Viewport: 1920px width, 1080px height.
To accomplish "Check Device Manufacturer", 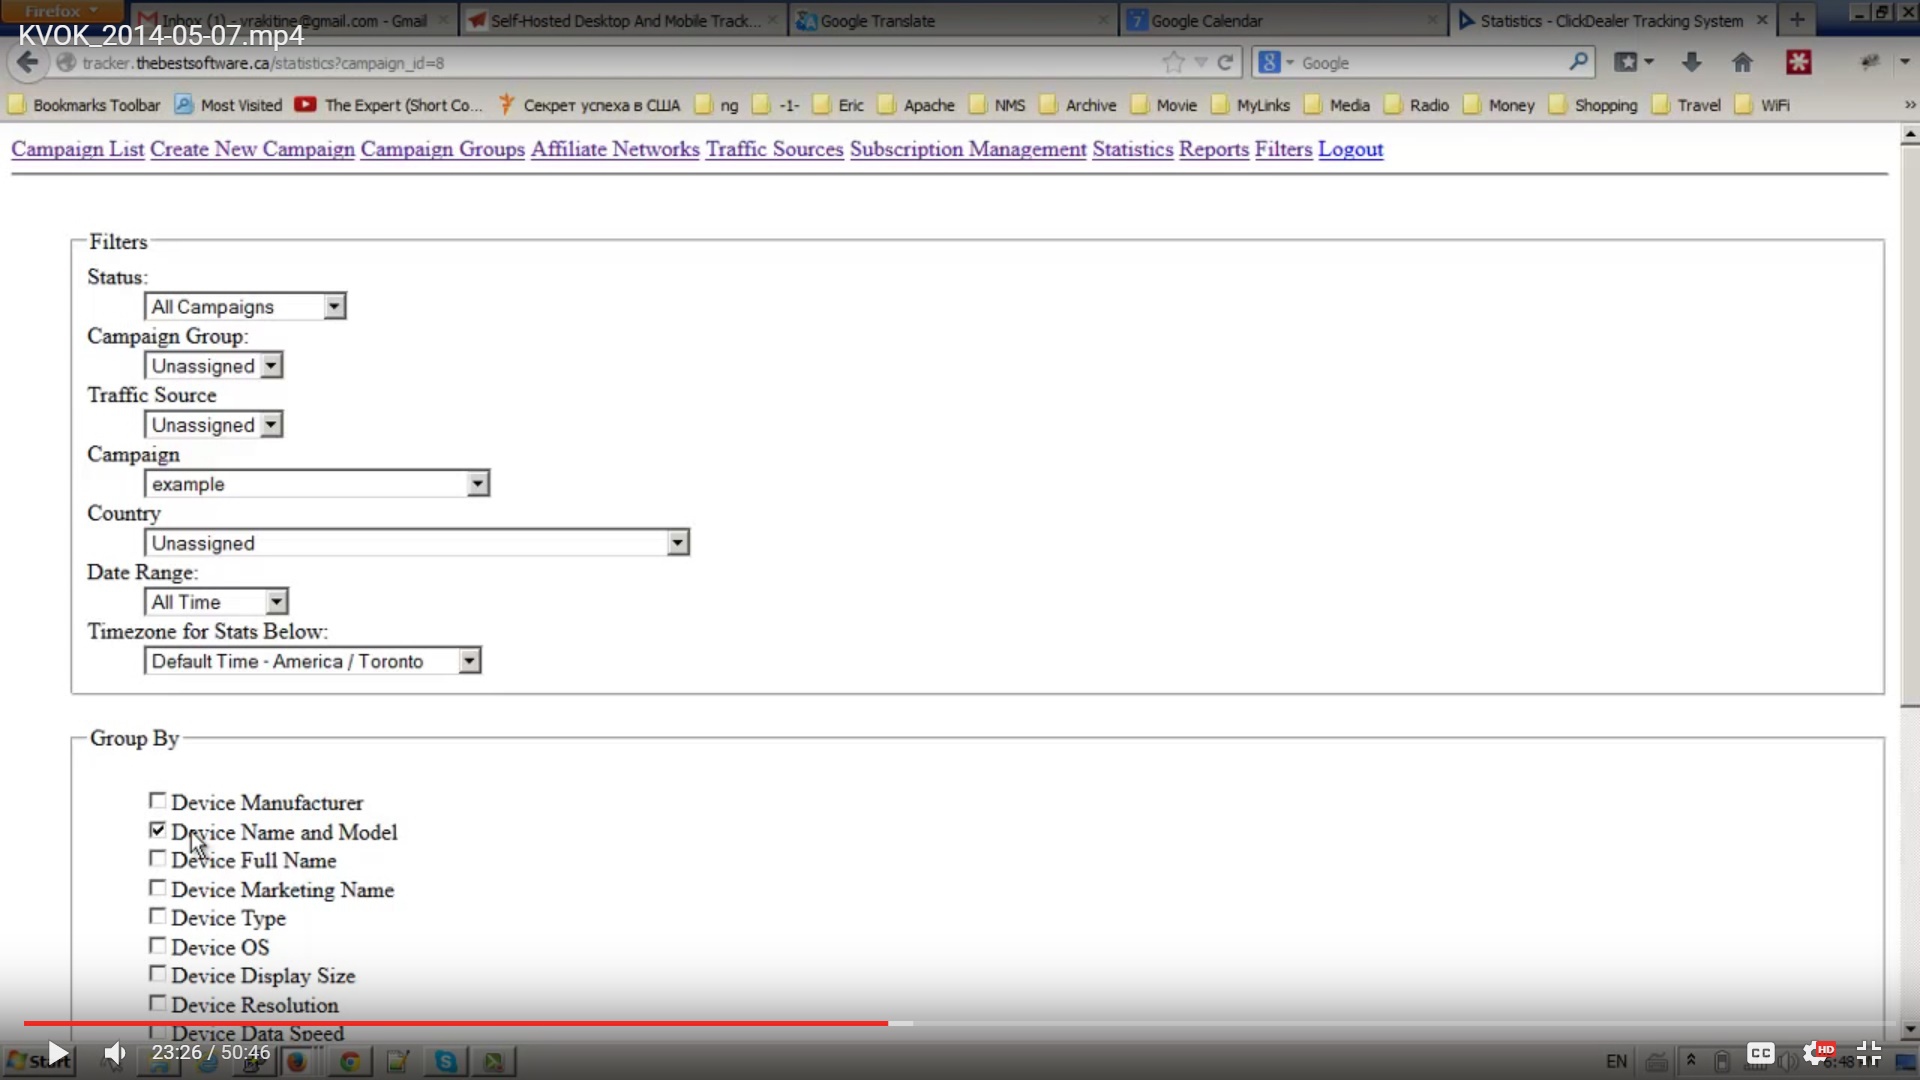I will tap(157, 801).
